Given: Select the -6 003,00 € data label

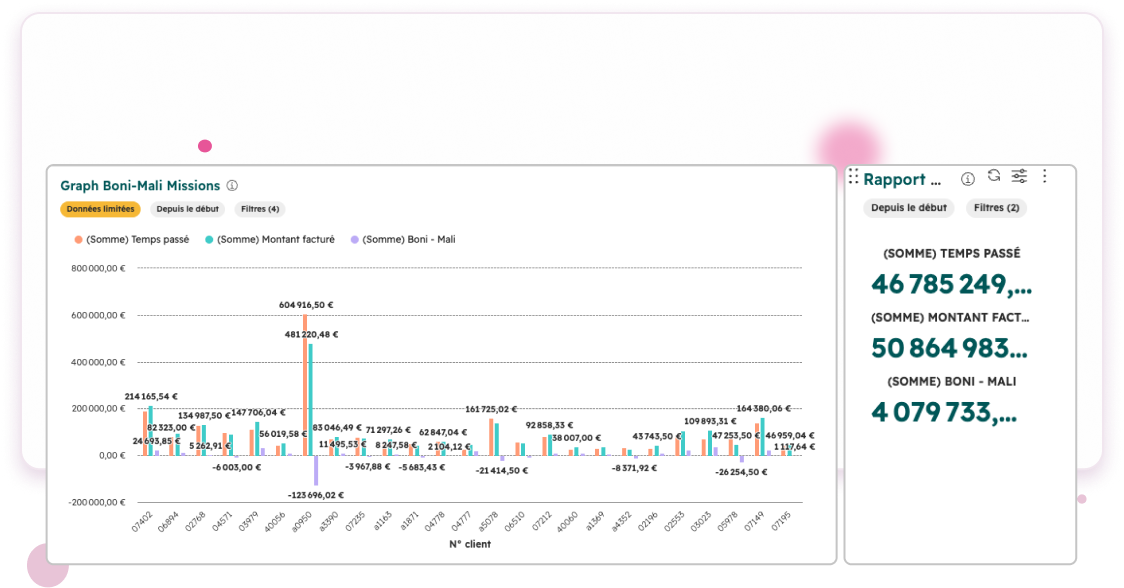Looking at the screenshot, I should [x=237, y=468].
